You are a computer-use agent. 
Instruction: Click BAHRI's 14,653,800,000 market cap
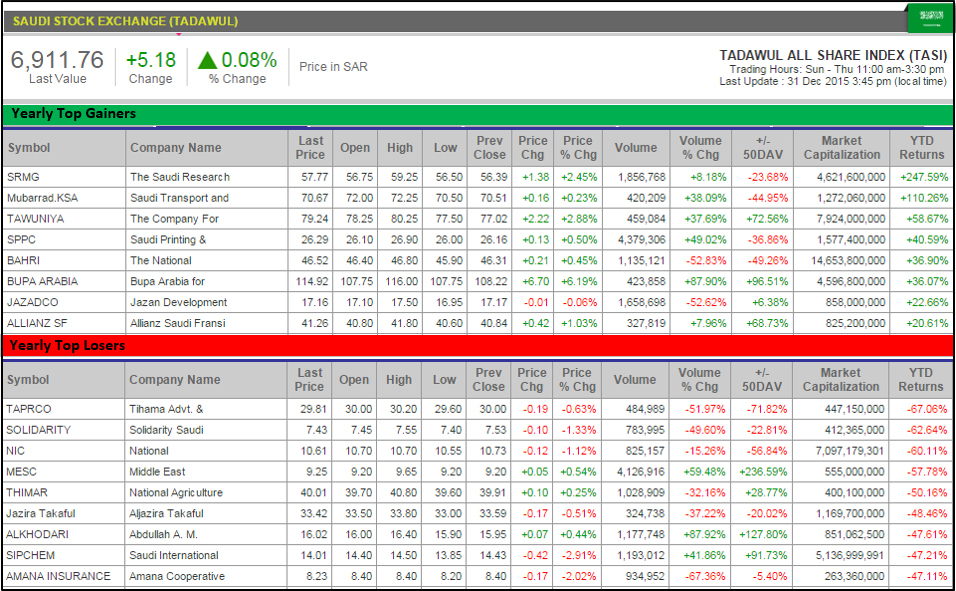[x=848, y=260]
